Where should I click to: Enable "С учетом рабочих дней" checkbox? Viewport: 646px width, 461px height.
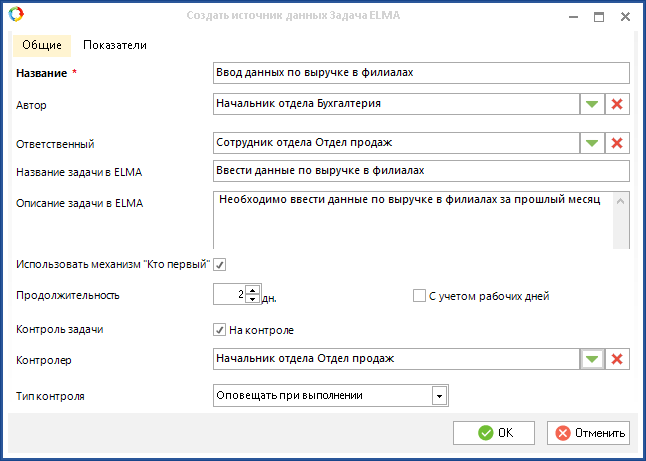tap(420, 296)
